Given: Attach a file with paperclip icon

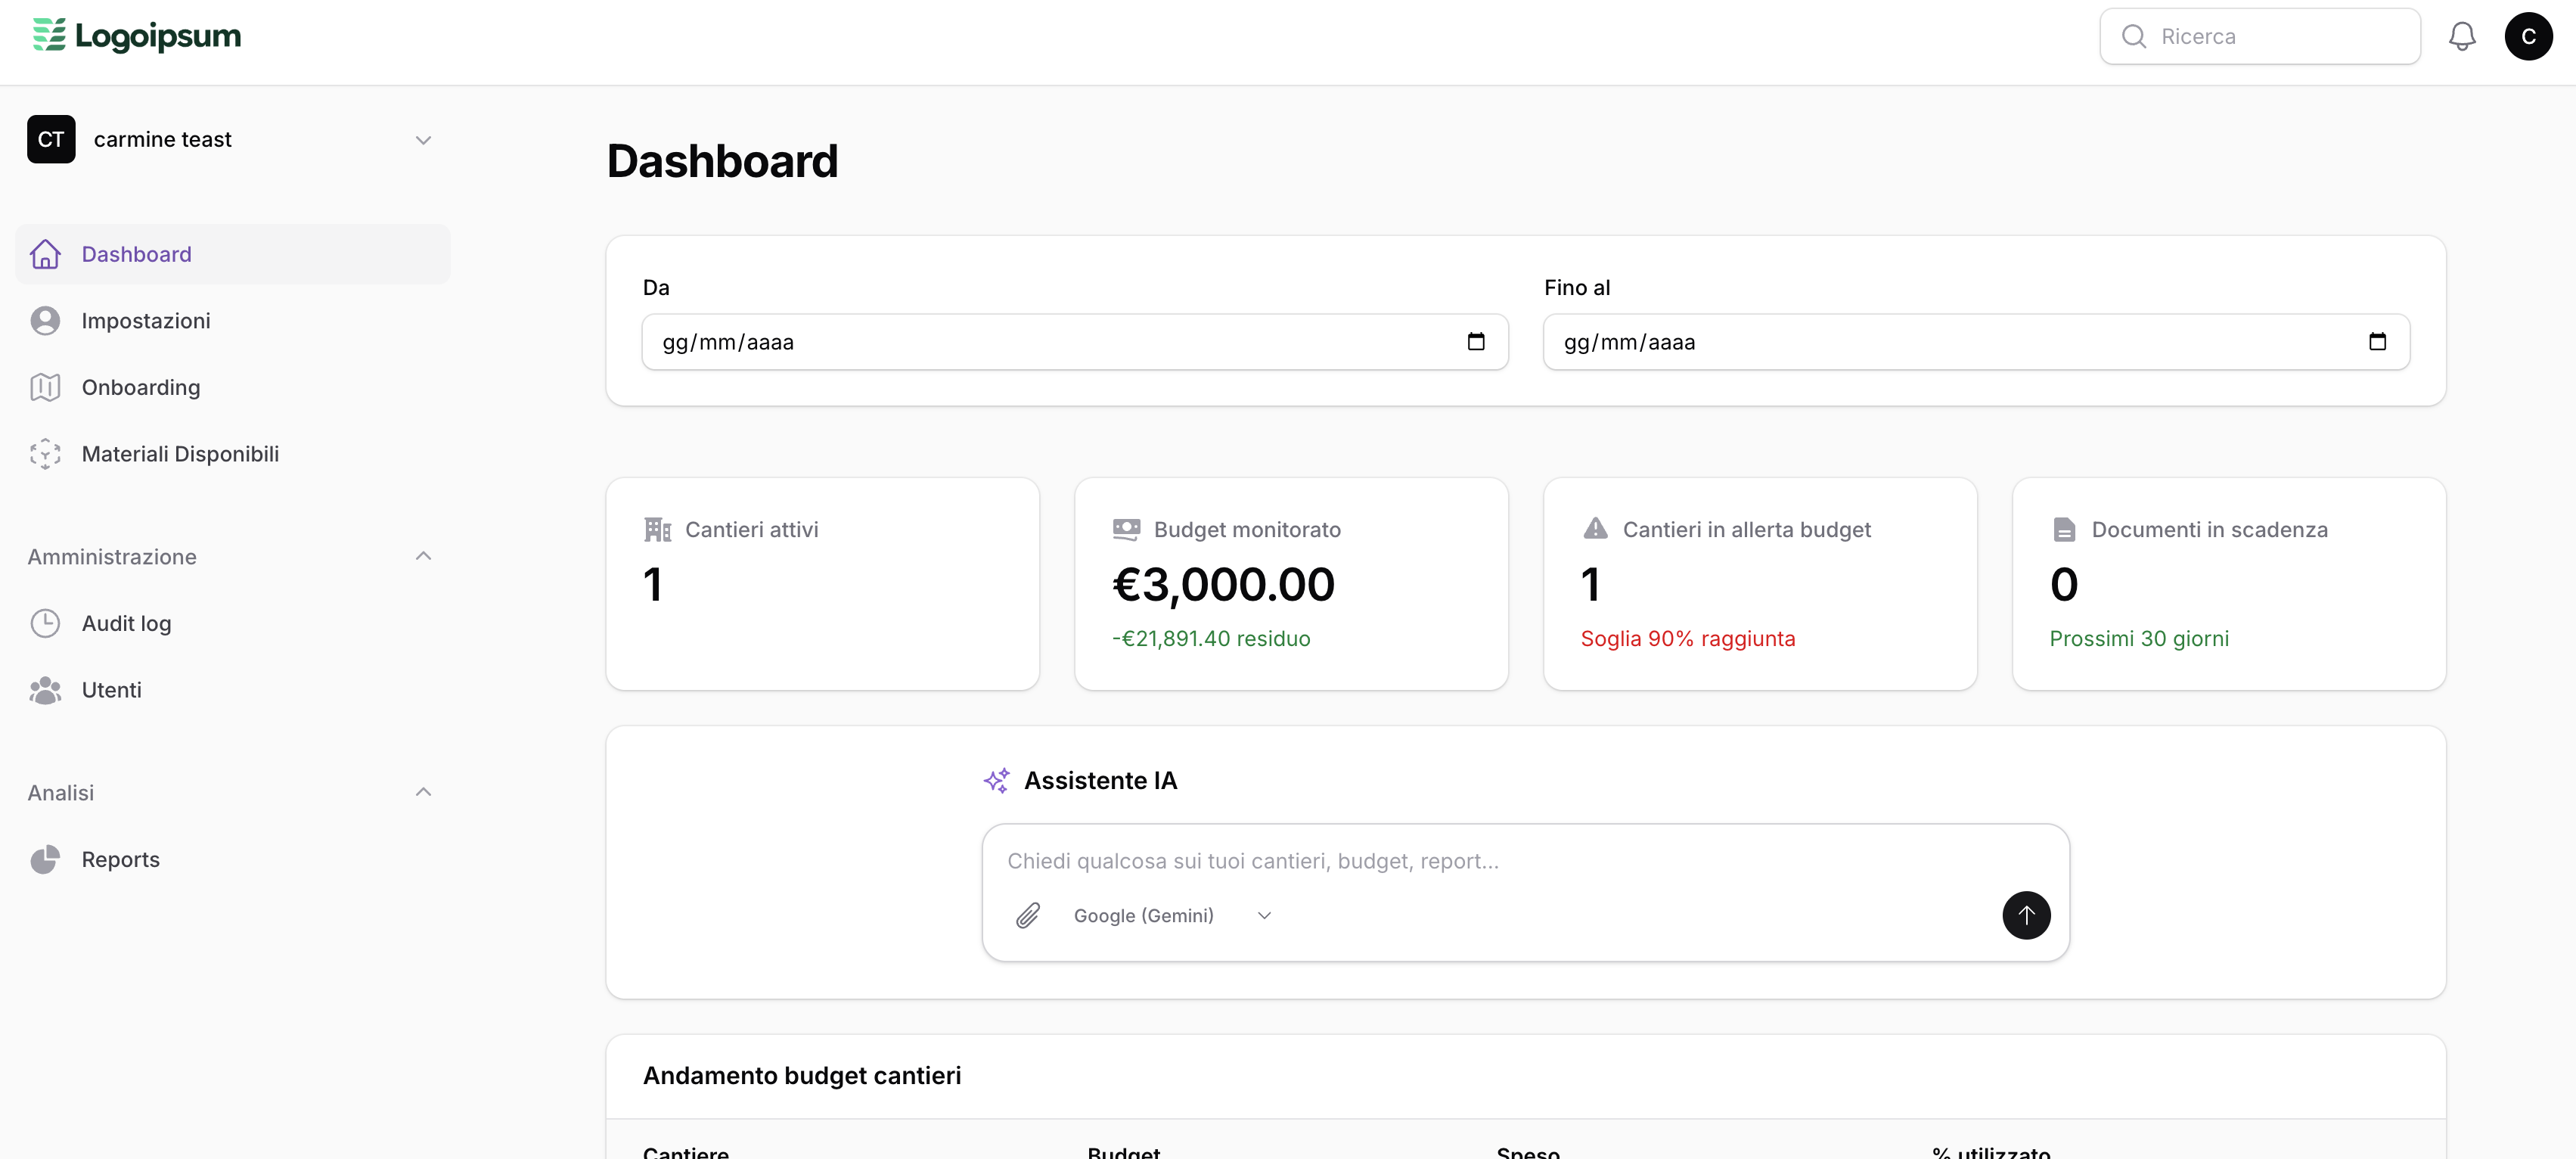Looking at the screenshot, I should click(1028, 915).
